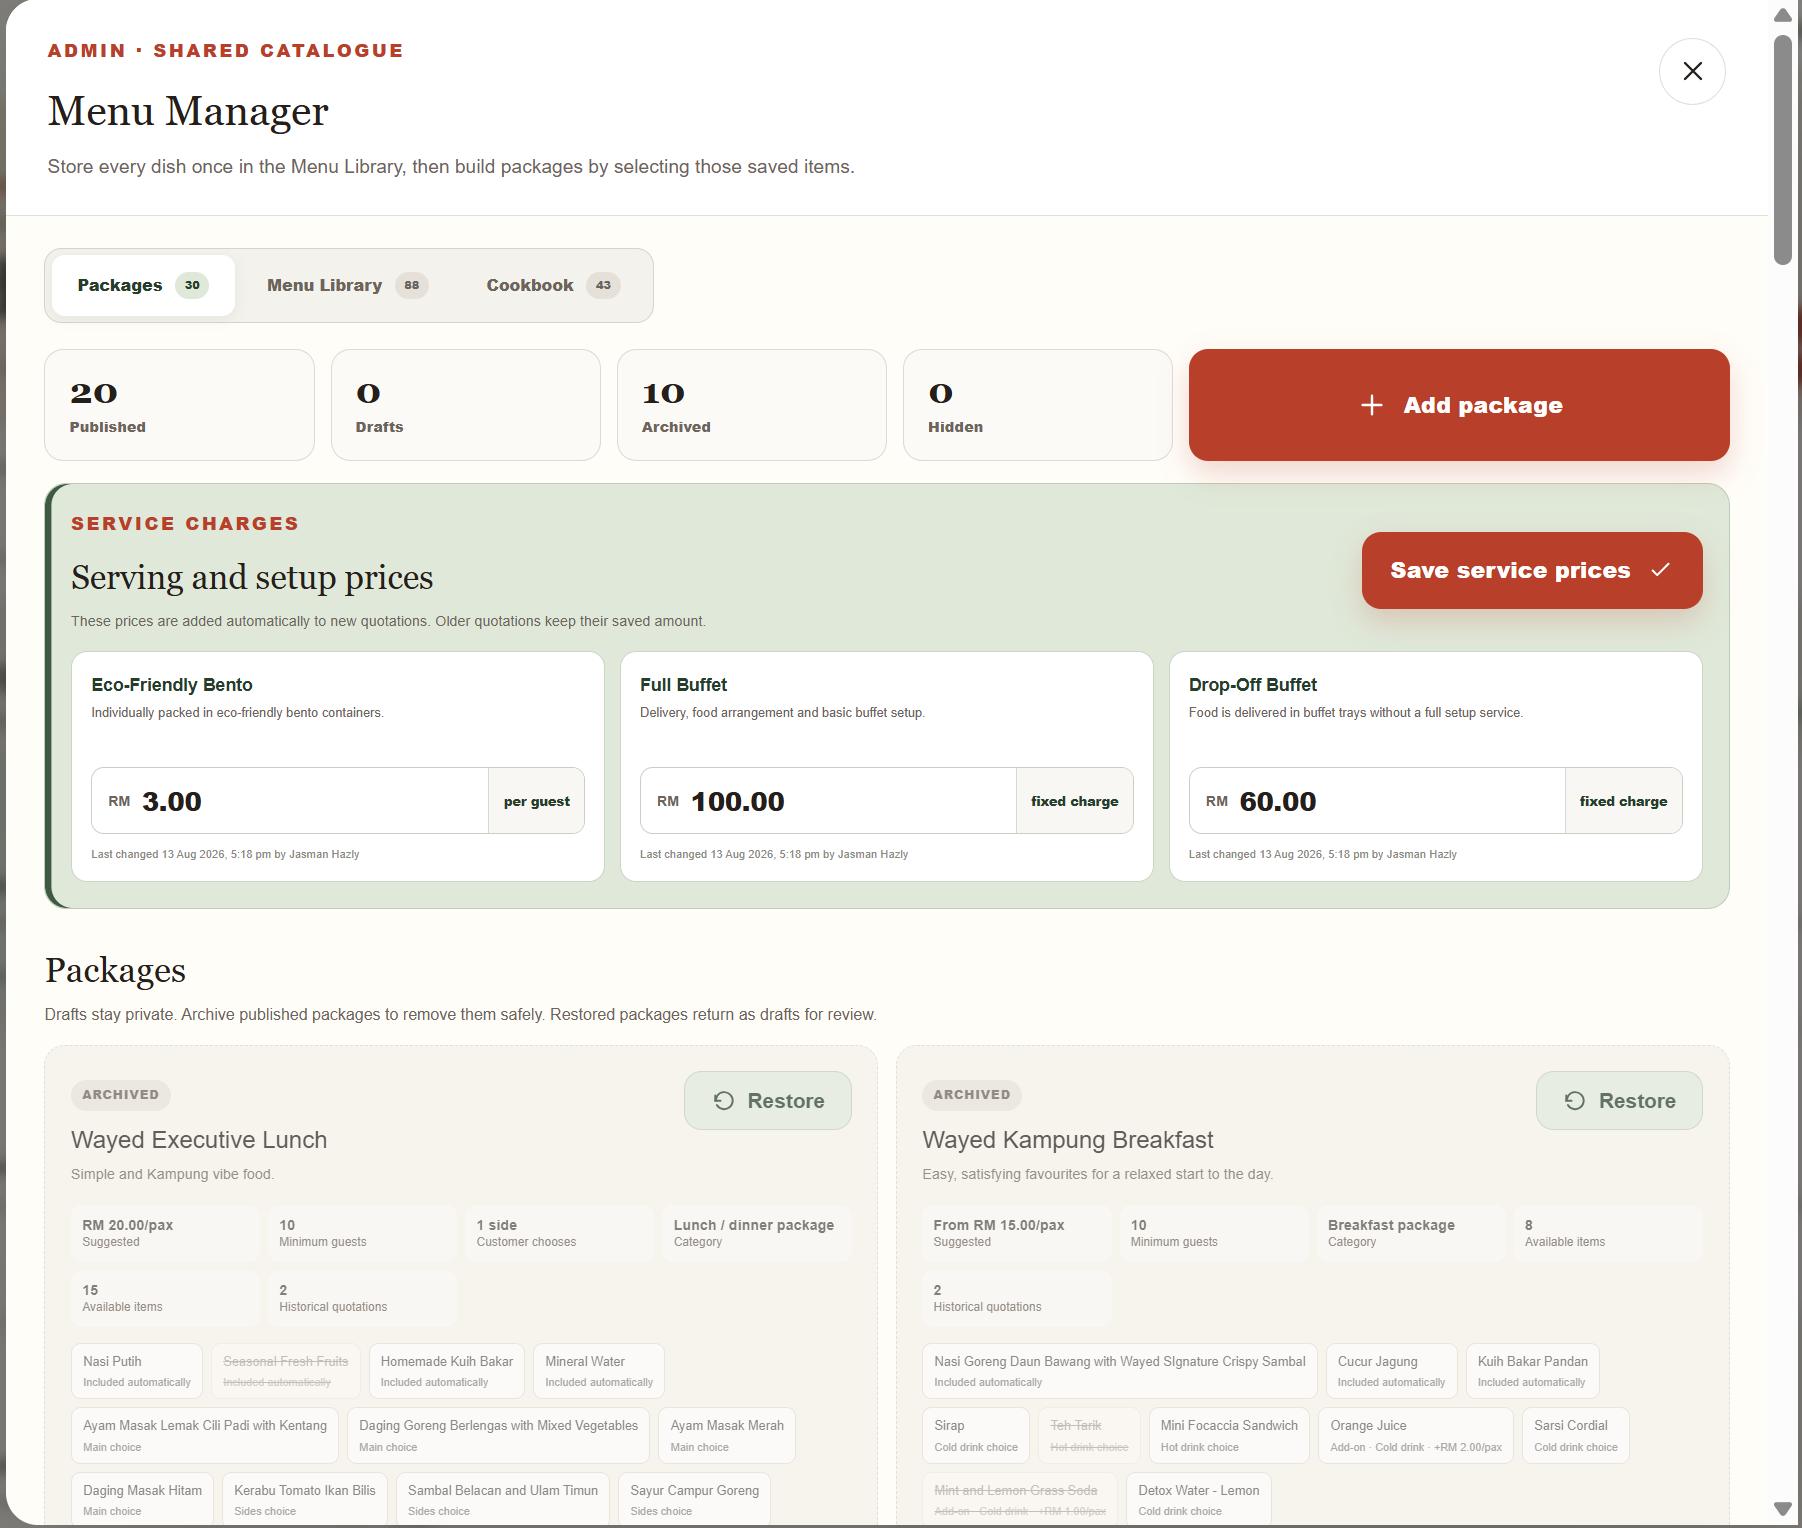
Task: Select the Homemade Kuih Bakar chip
Action: click(447, 1371)
